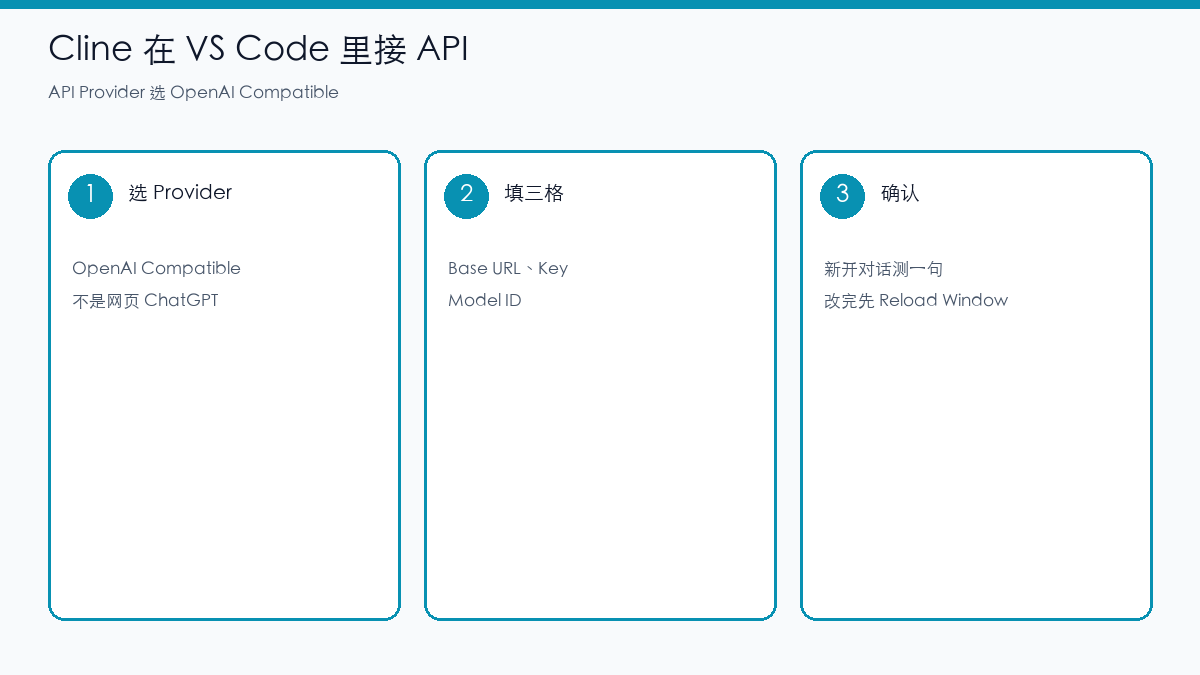Click the text 'Base URL、Key'
This screenshot has width=1200, height=675.
508,268
